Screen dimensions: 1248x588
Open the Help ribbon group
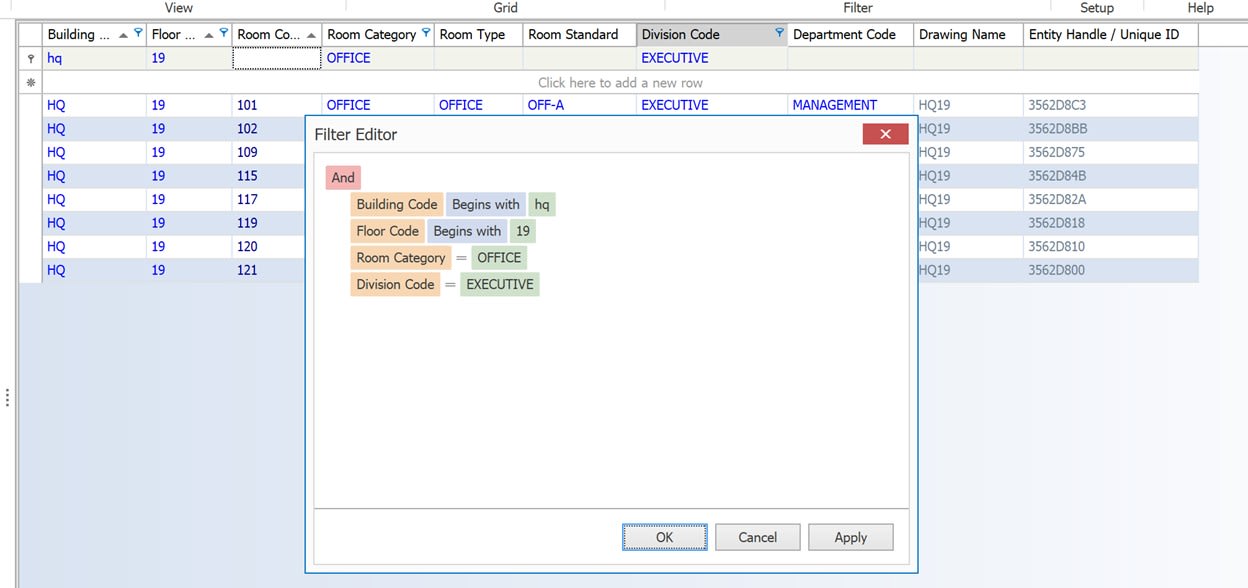(1200, 8)
